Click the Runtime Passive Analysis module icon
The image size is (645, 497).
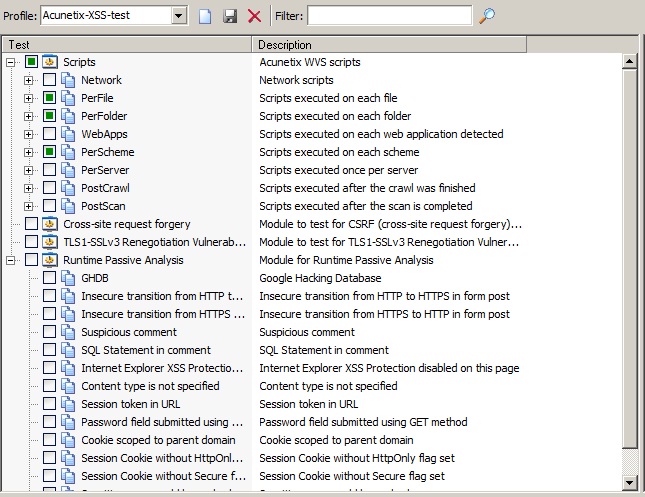[x=50, y=260]
